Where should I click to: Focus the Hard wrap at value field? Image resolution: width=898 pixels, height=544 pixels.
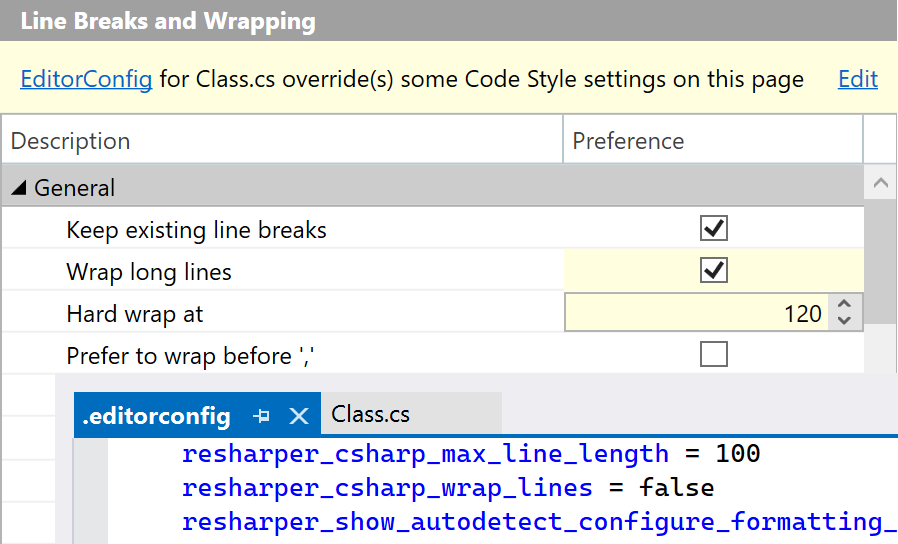point(700,314)
